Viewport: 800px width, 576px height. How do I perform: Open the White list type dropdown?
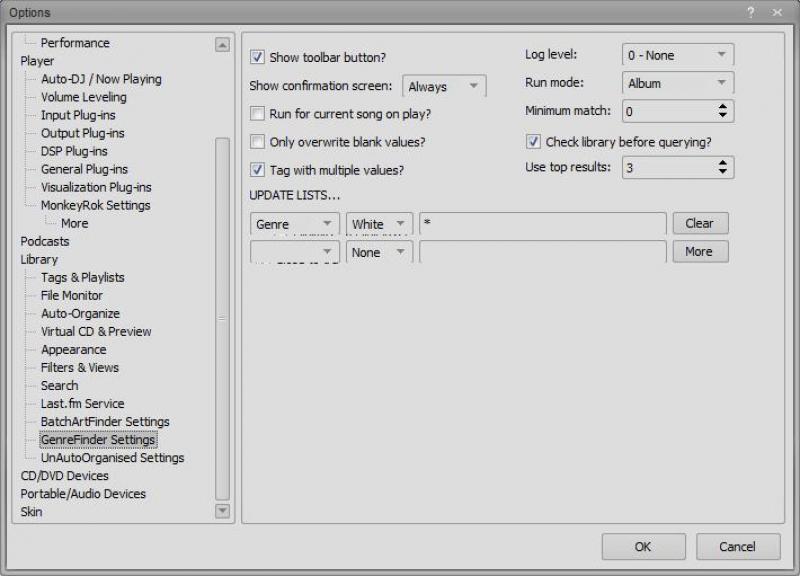click(x=379, y=224)
